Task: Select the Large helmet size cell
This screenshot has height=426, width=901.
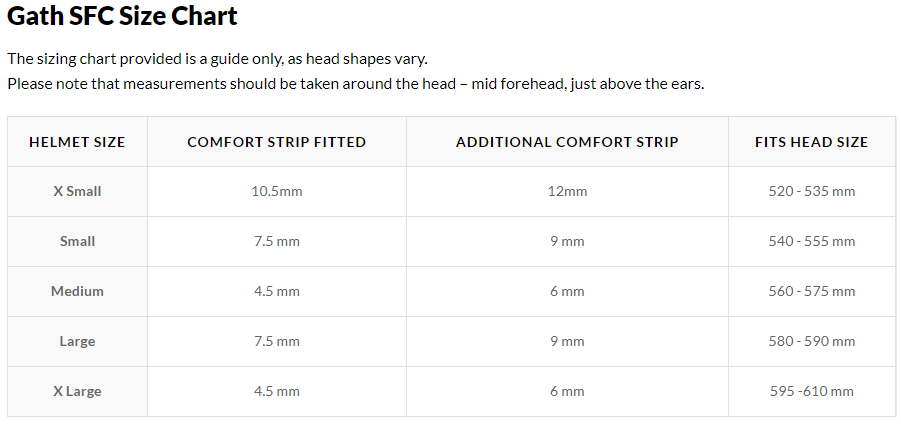Action: coord(77,341)
